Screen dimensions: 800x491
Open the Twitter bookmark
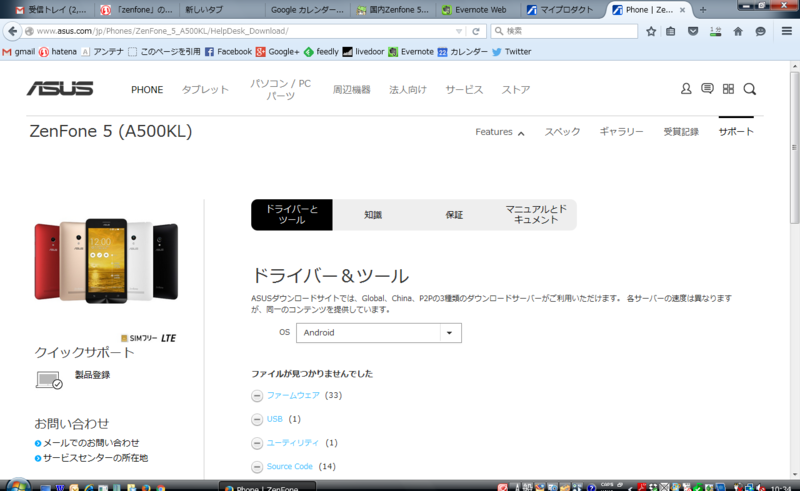click(512, 52)
